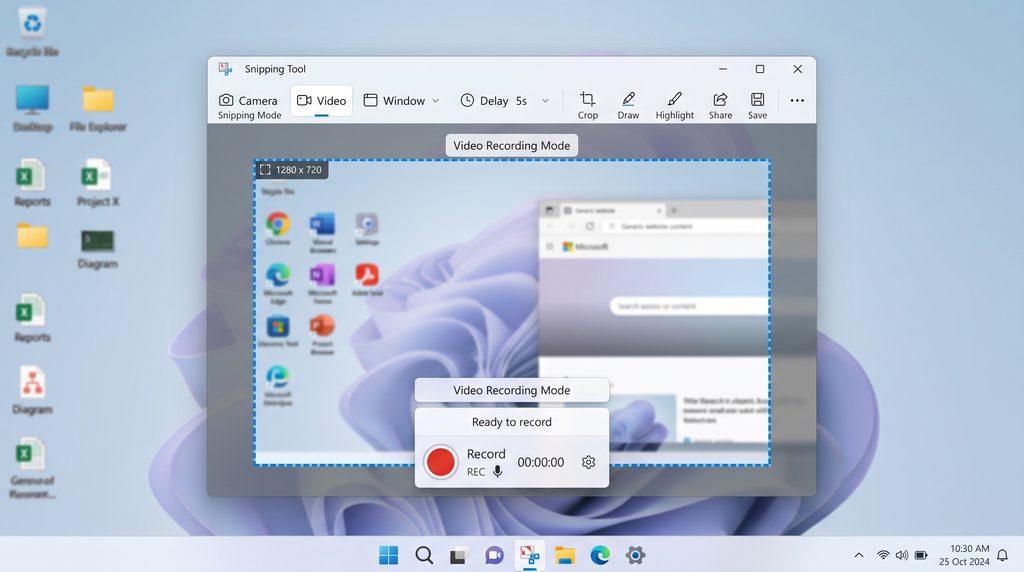
Task: Choose the Draw pen tool
Action: [x=628, y=105]
